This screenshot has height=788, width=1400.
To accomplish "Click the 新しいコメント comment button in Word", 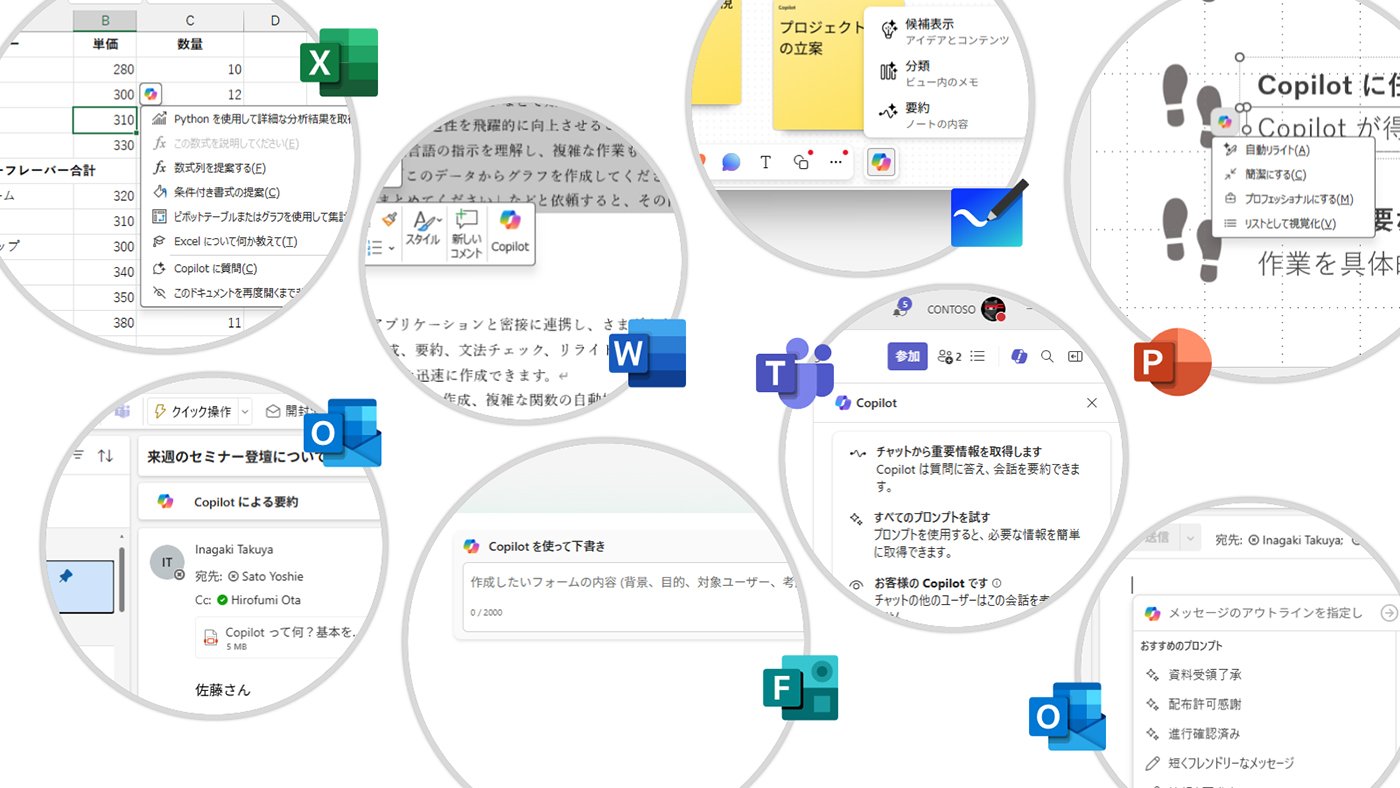I will (x=466, y=233).
